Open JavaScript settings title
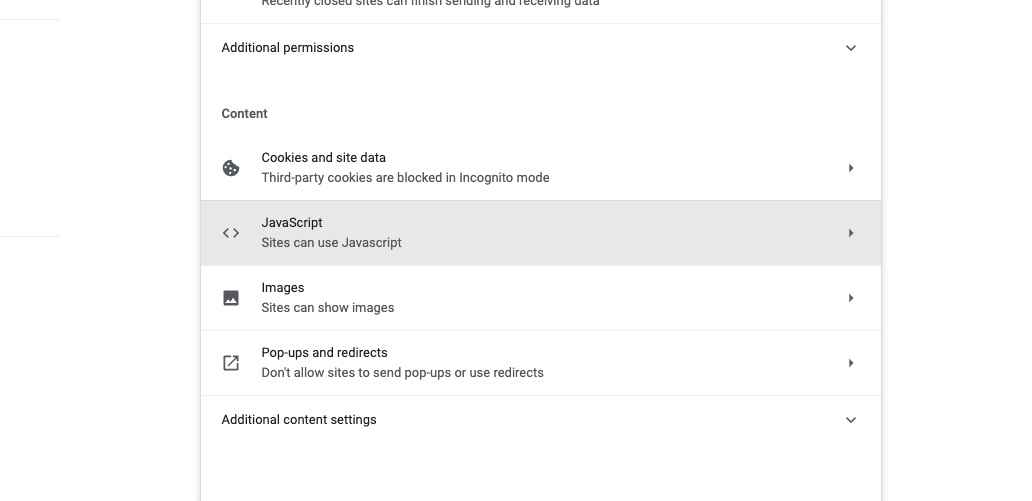This screenshot has width=1032, height=501. tap(292, 223)
